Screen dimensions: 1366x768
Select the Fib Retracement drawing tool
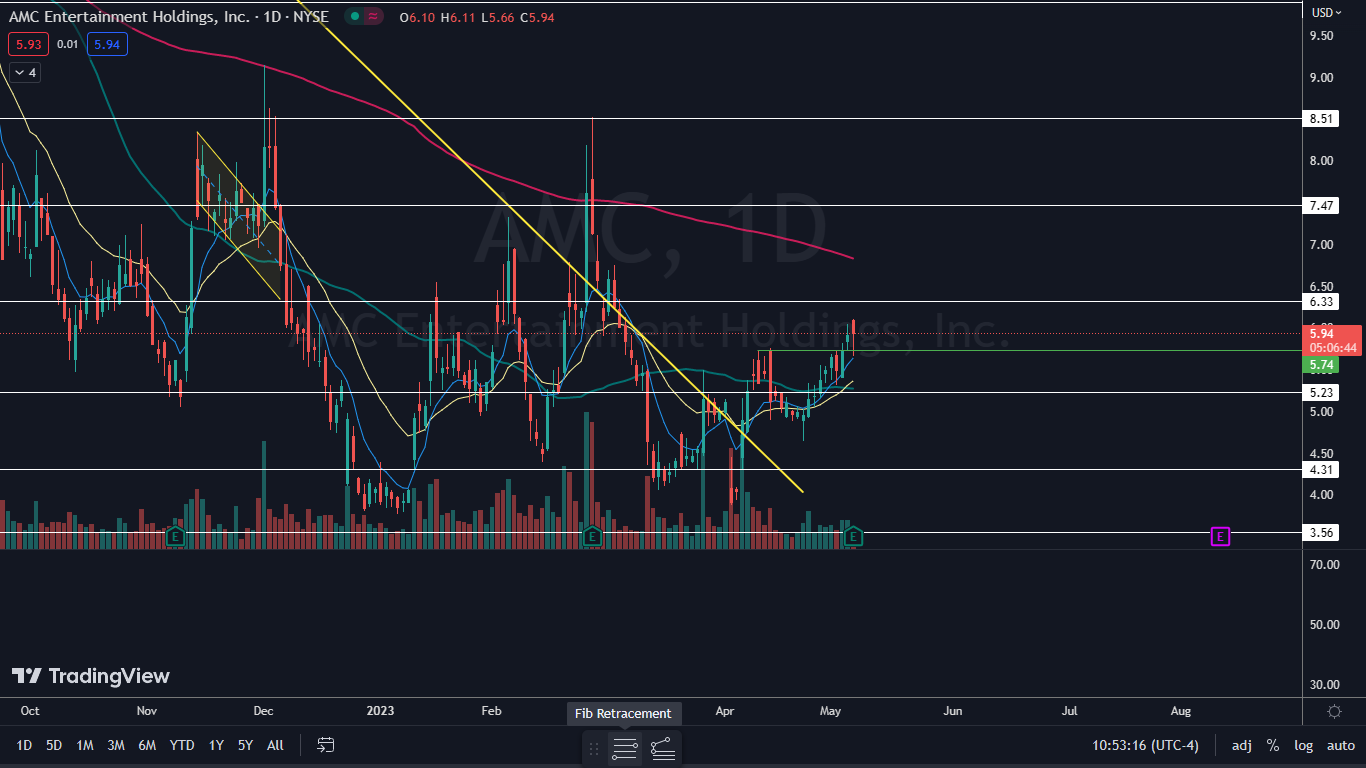(625, 747)
